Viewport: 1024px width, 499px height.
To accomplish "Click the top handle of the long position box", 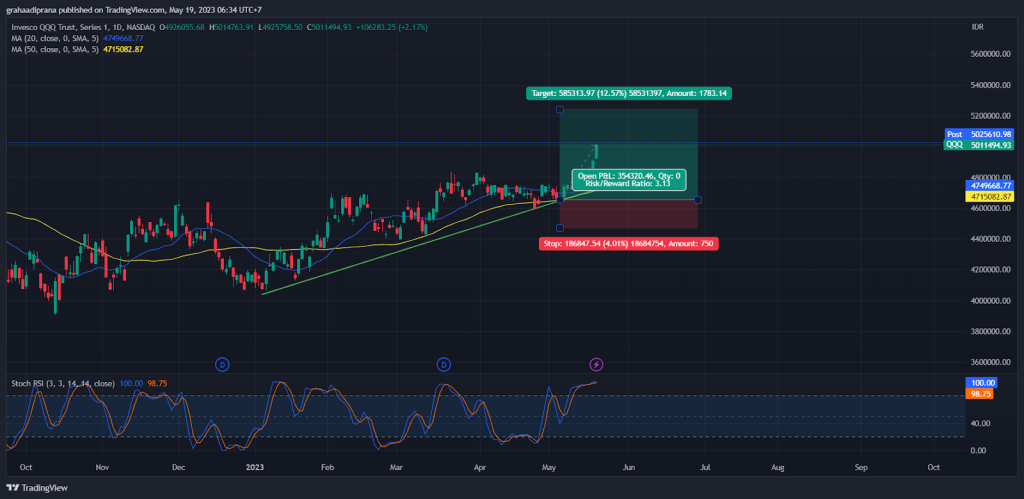I will (x=560, y=109).
